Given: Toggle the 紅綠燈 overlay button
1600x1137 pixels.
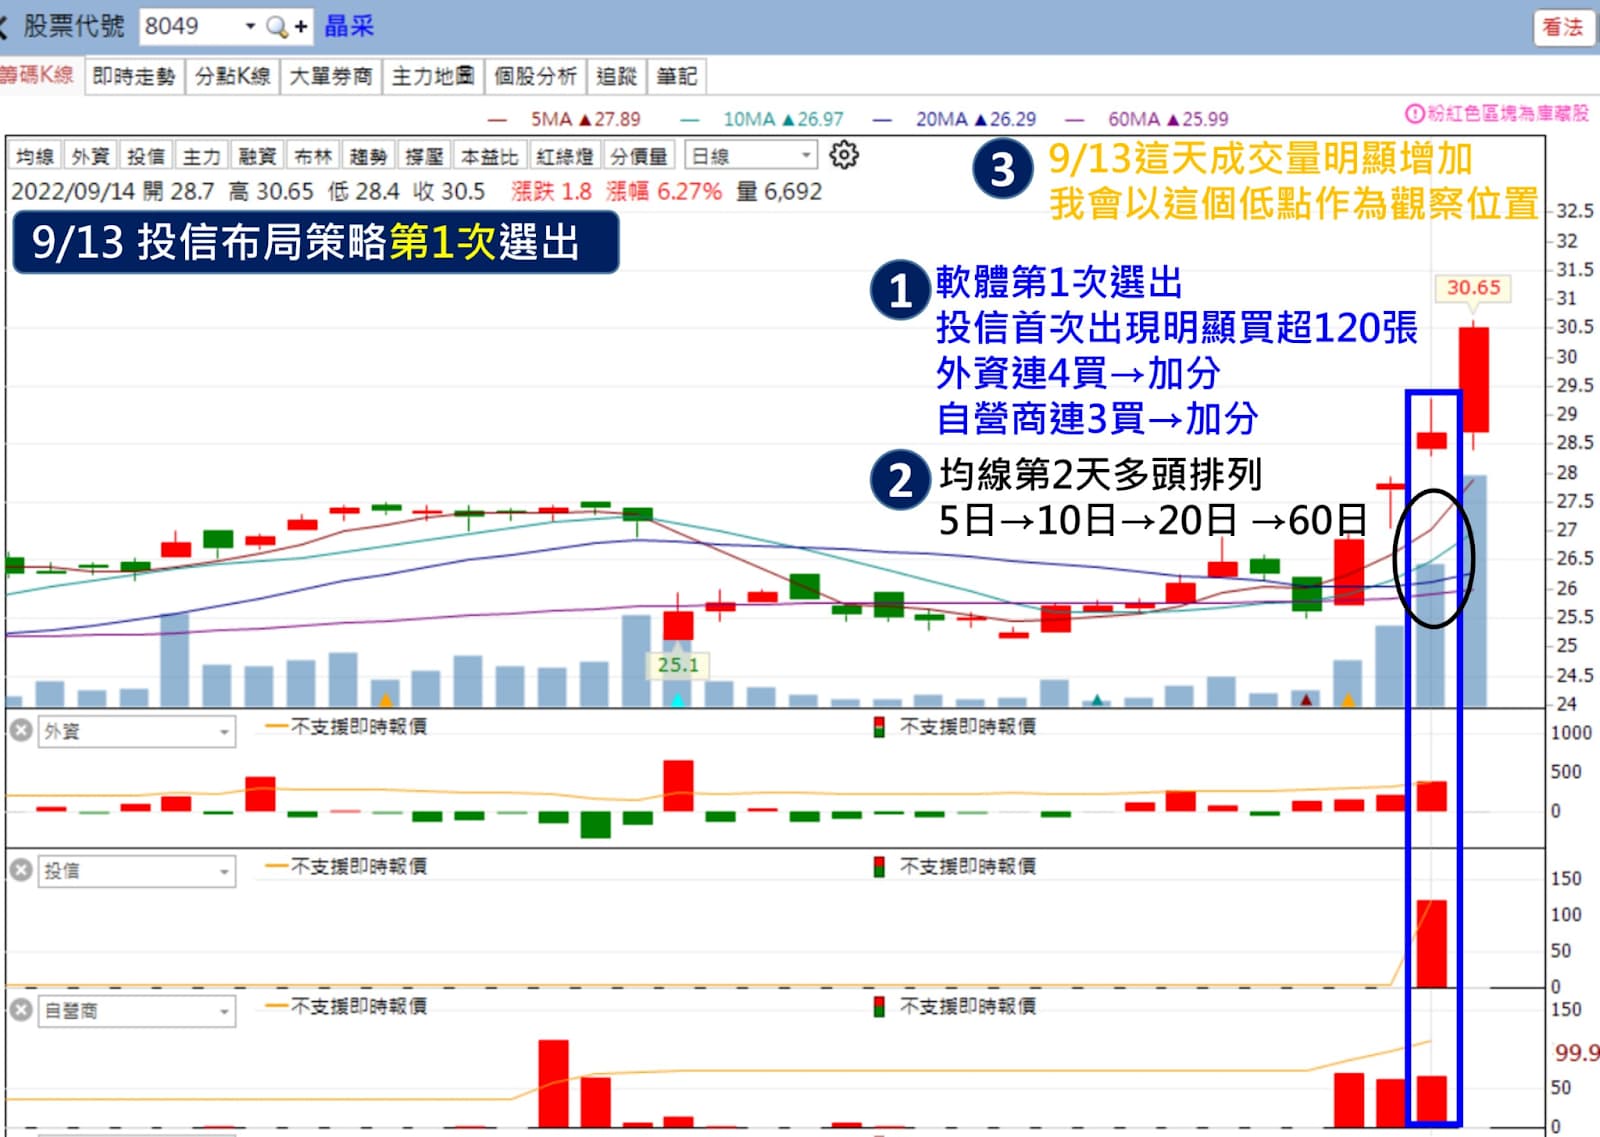Looking at the screenshot, I should [565, 156].
